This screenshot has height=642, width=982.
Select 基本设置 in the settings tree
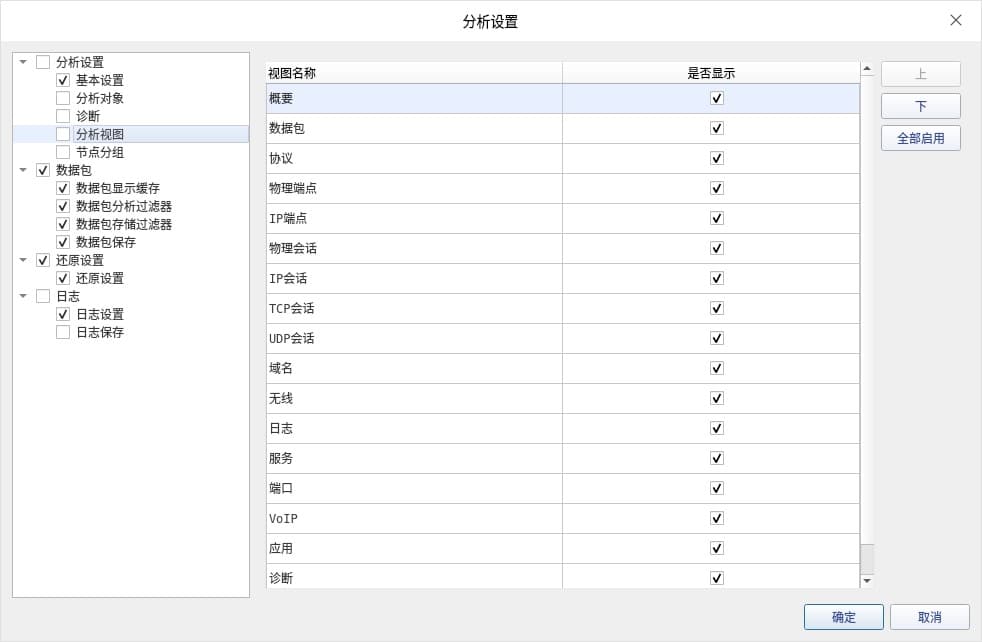click(x=100, y=80)
